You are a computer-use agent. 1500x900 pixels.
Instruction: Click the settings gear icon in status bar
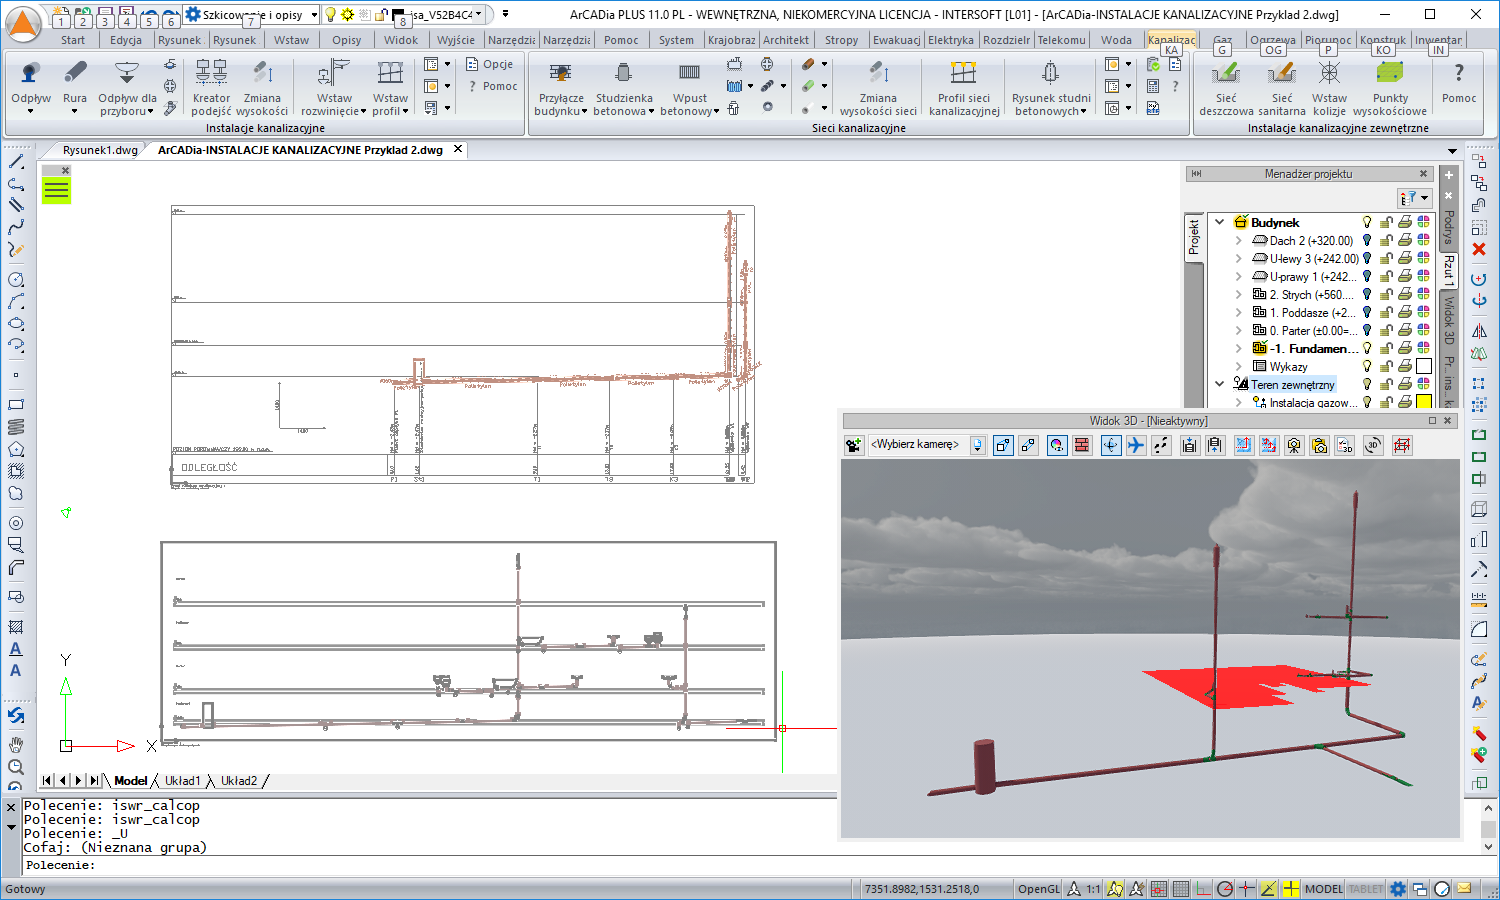1398,888
